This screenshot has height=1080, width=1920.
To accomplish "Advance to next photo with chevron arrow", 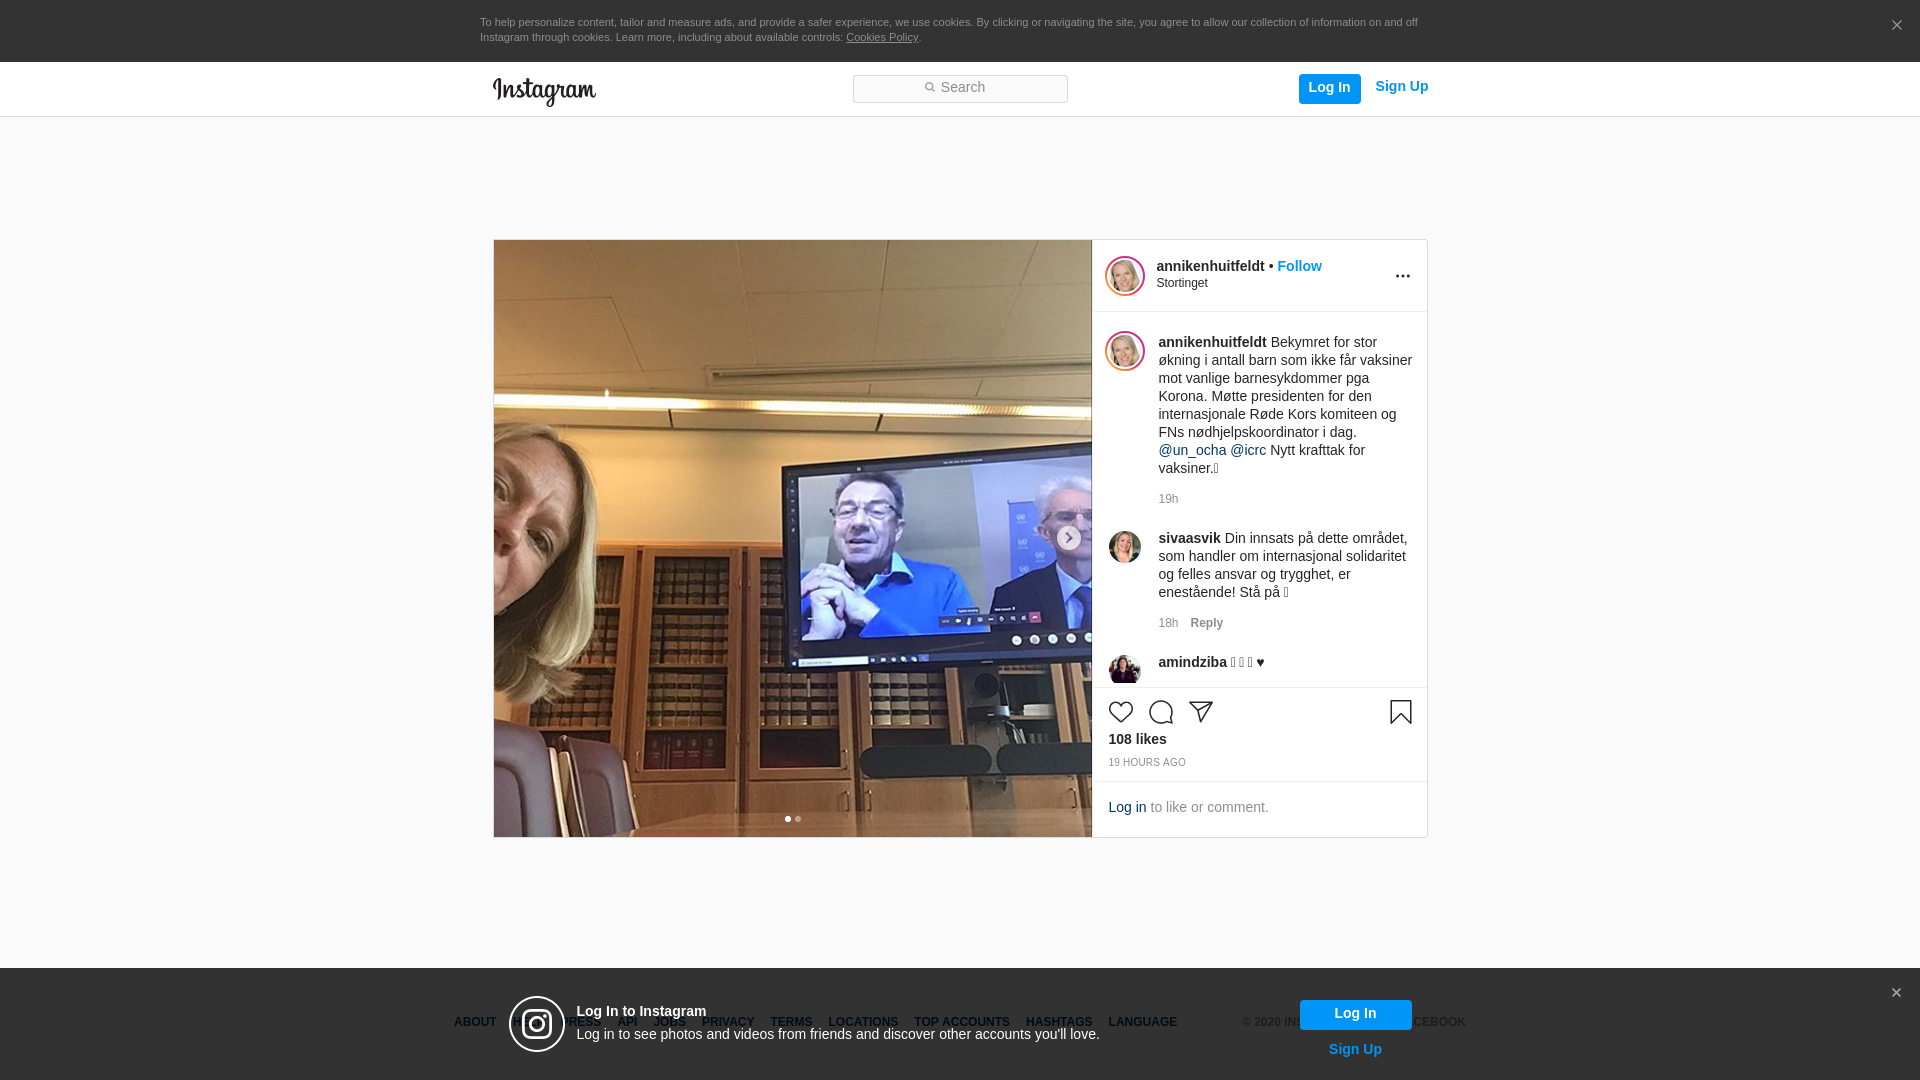I will click(x=1069, y=538).
